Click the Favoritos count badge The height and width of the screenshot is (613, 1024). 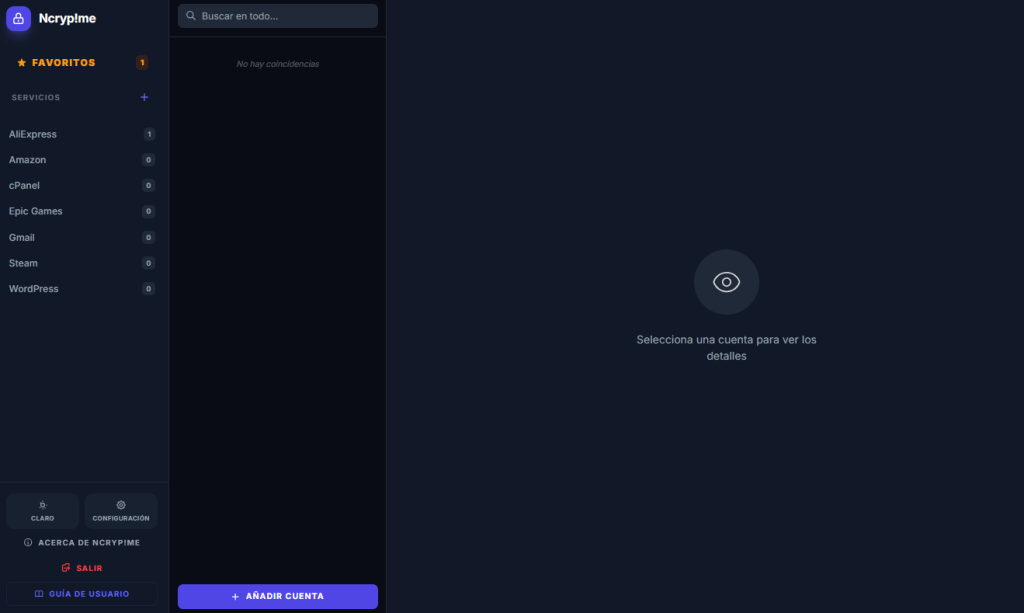click(x=142, y=63)
